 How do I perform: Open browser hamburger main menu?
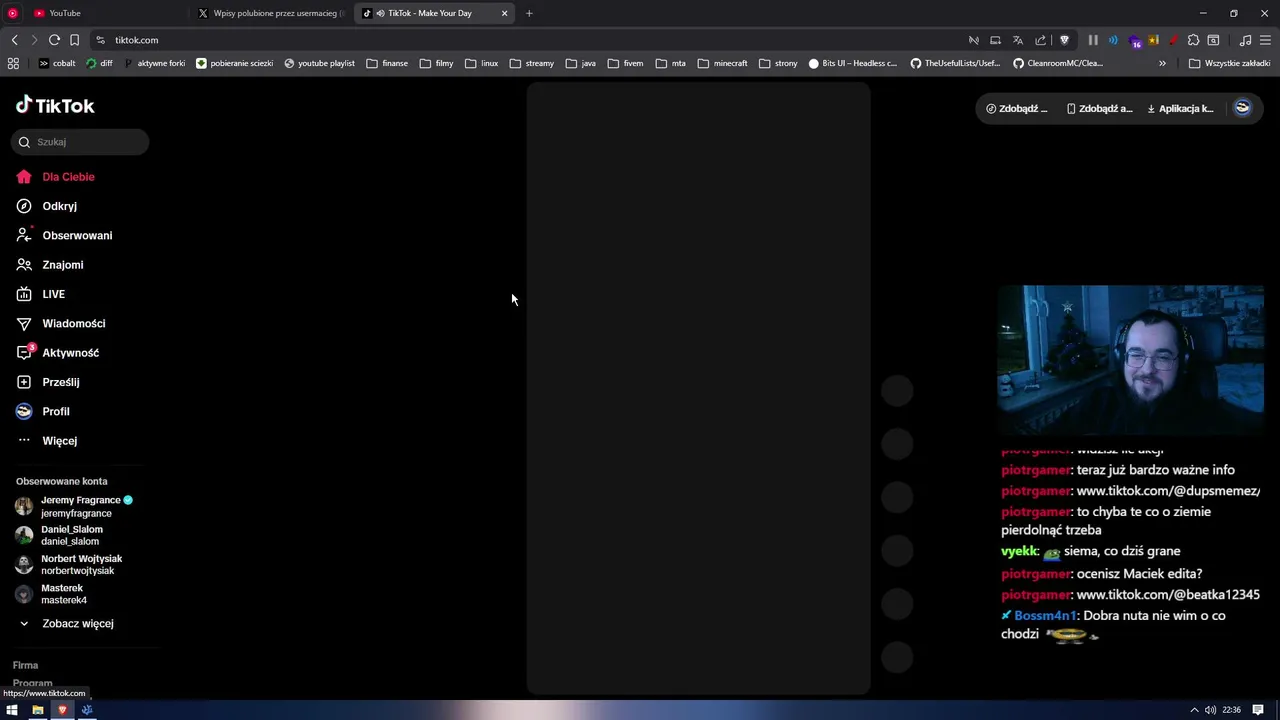[x=1265, y=40]
